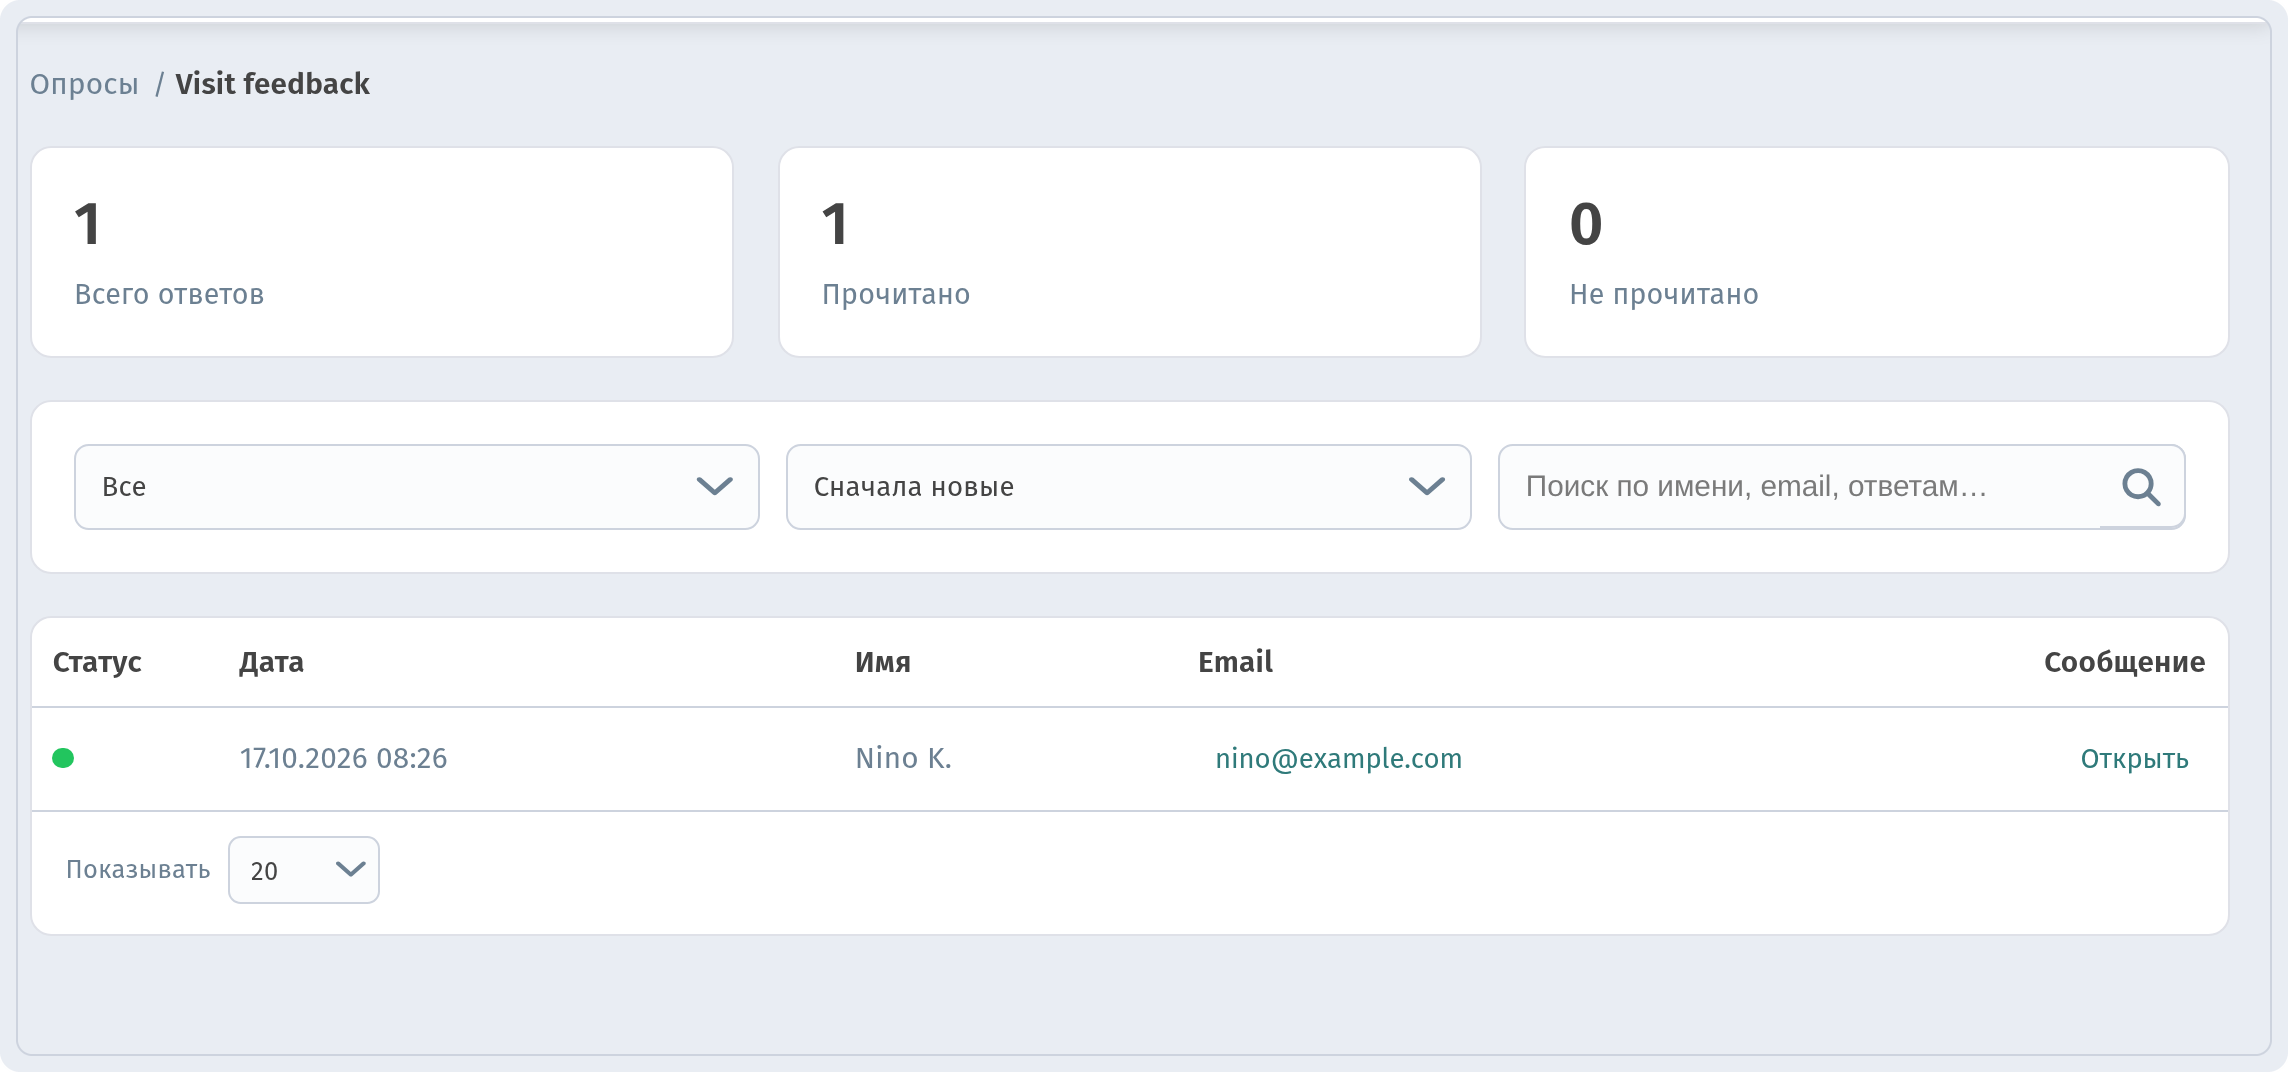2288x1072 pixels.
Task: Click the 'Имя' column header
Action: [x=882, y=662]
